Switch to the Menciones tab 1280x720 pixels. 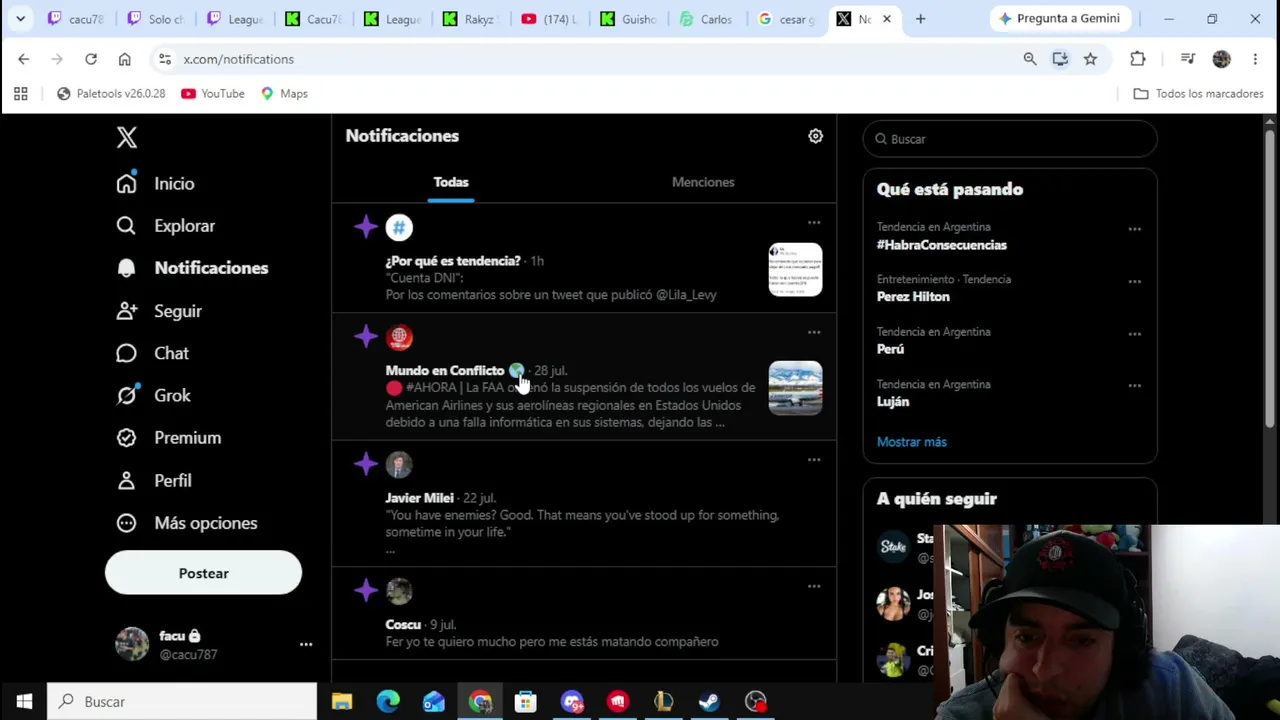703,182
